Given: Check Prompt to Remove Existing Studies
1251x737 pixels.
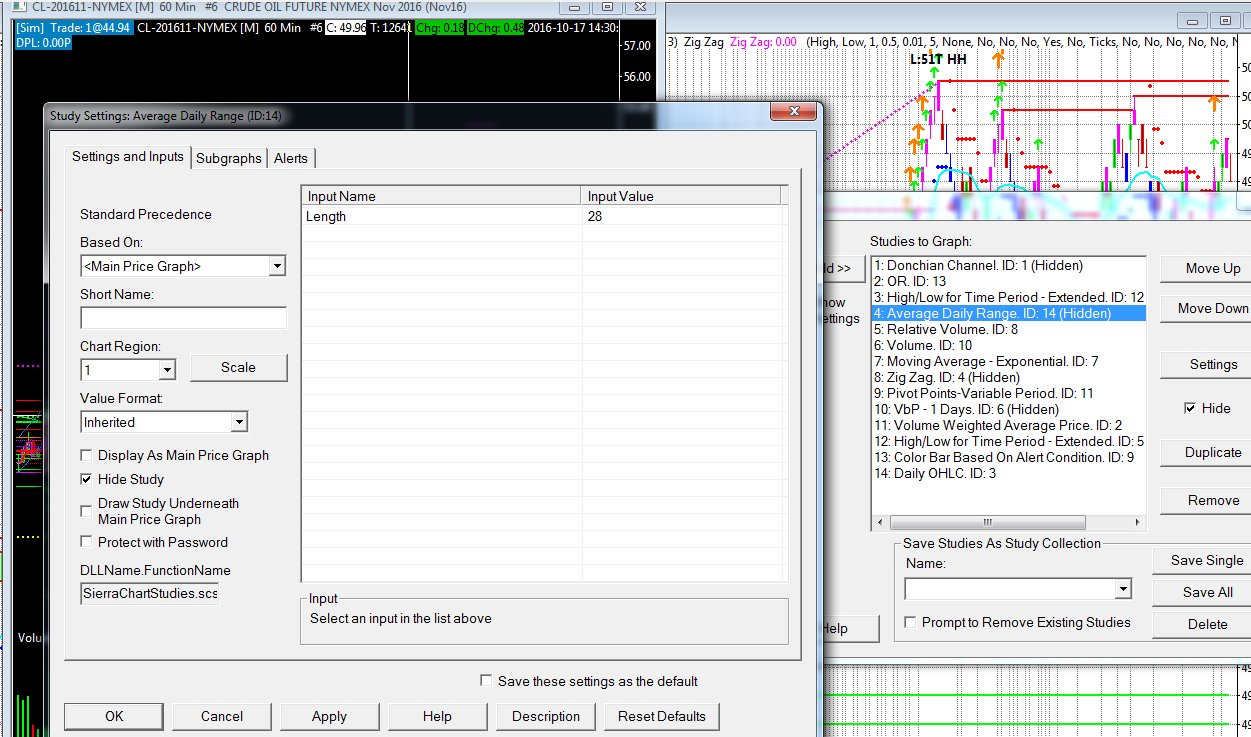Looking at the screenshot, I should 910,622.
